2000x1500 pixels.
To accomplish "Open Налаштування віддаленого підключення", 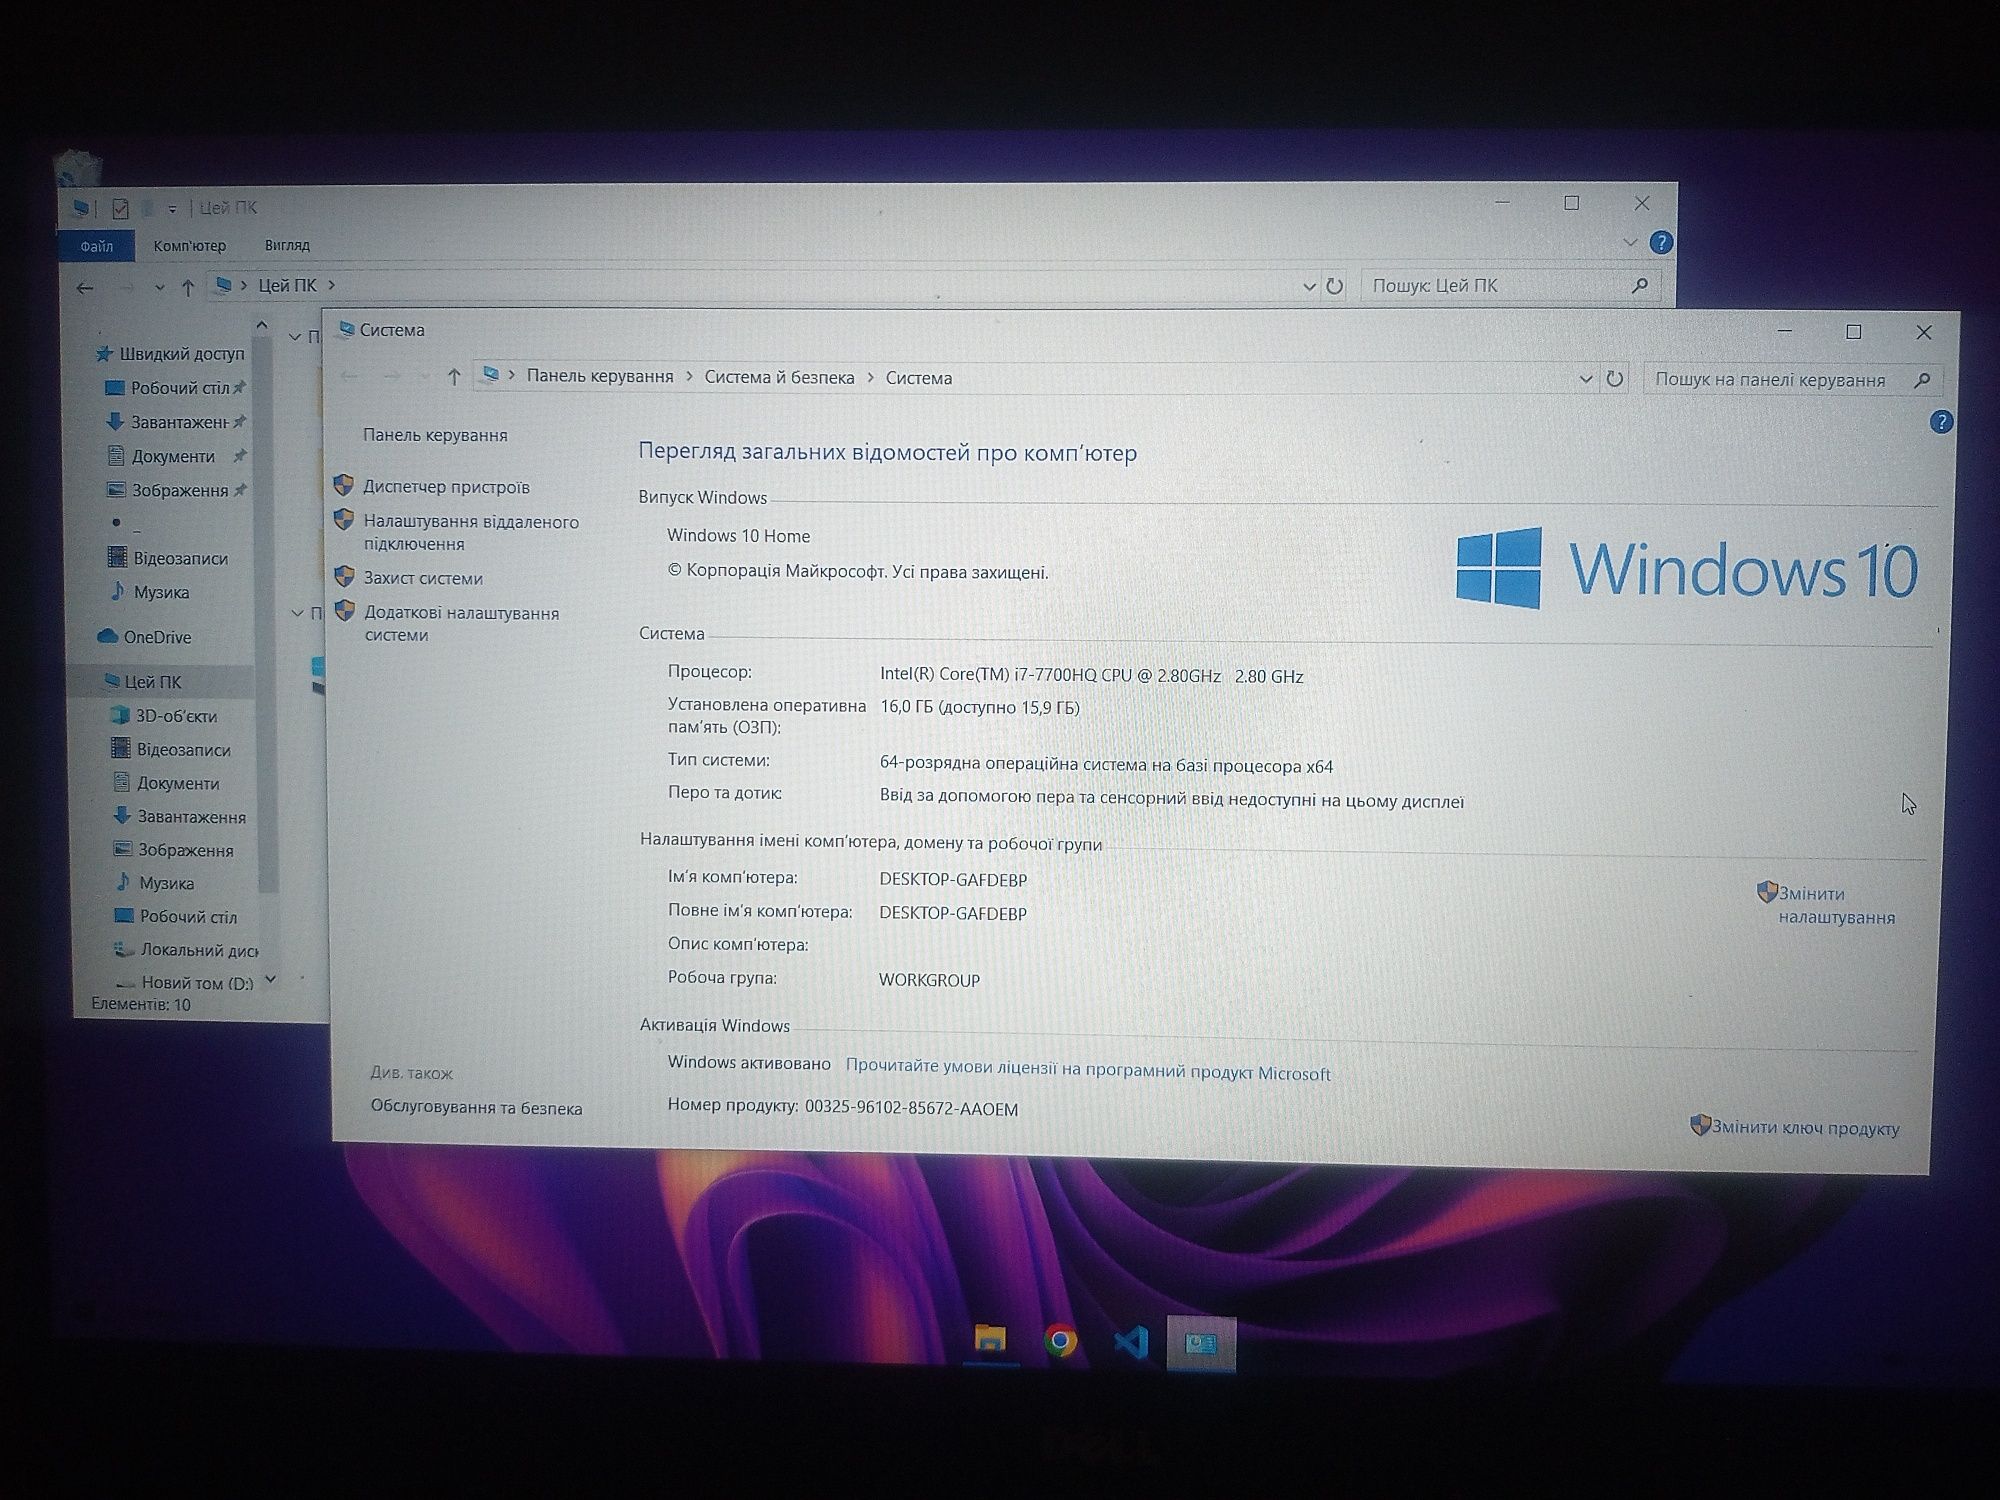I will pos(470,533).
